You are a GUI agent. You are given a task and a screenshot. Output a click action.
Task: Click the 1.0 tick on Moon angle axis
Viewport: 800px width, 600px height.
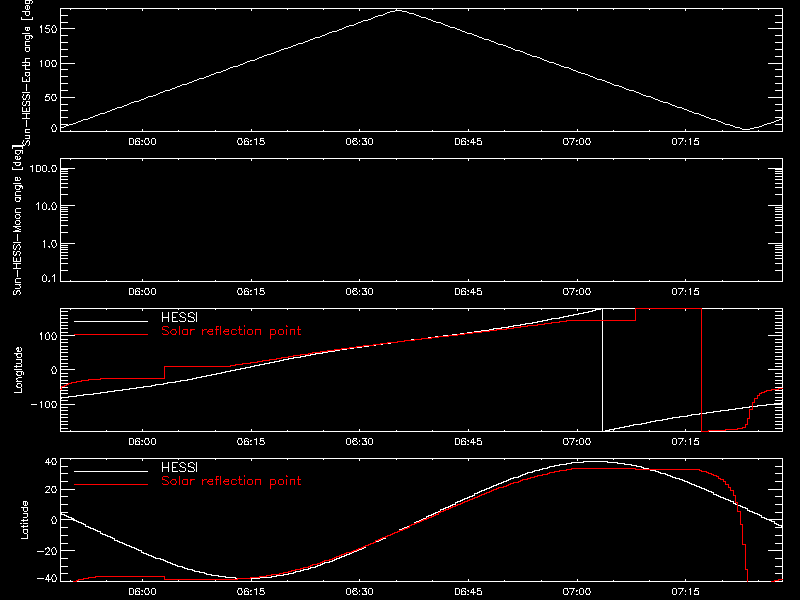click(49, 244)
